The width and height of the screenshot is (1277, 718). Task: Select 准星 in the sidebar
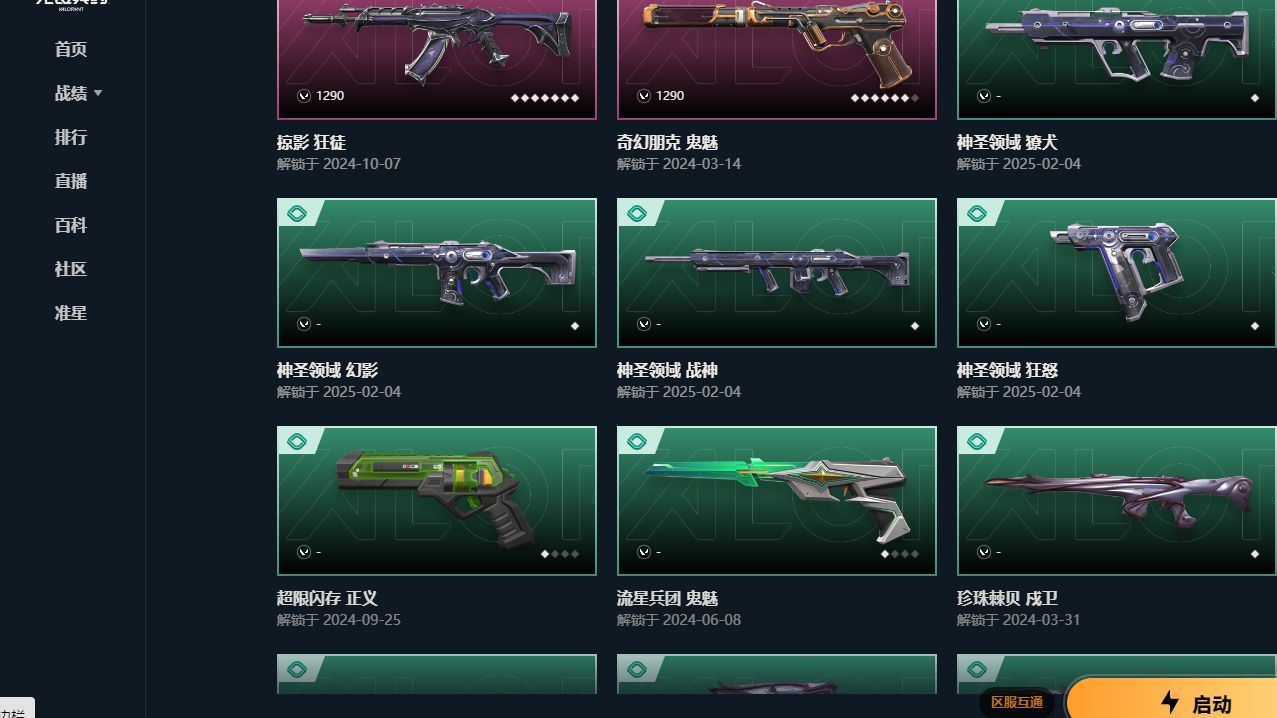71,313
